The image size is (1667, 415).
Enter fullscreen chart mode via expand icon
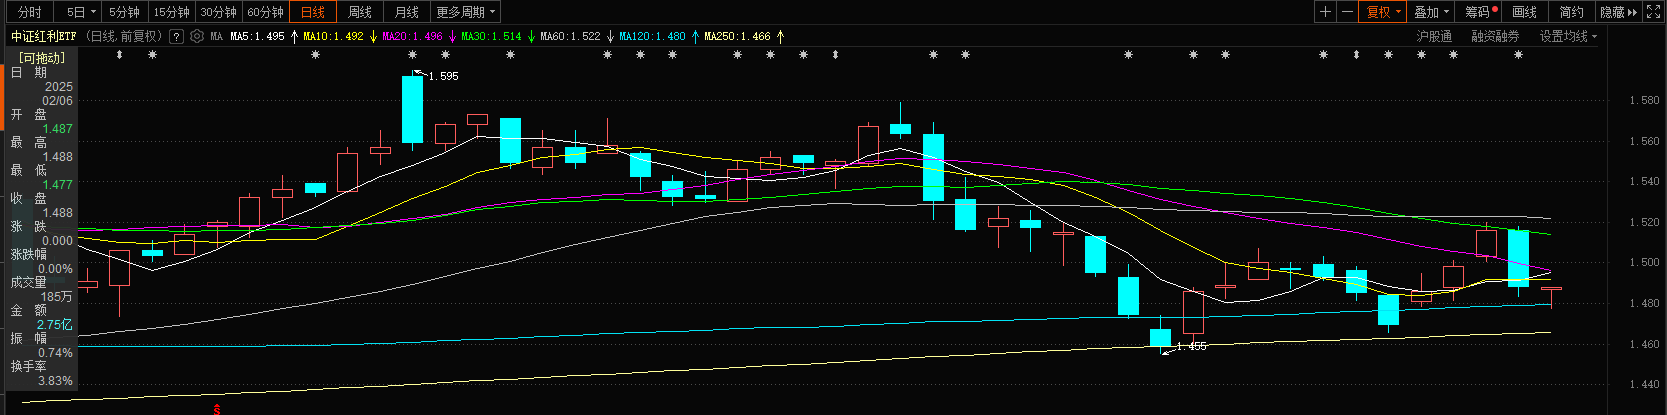1654,12
